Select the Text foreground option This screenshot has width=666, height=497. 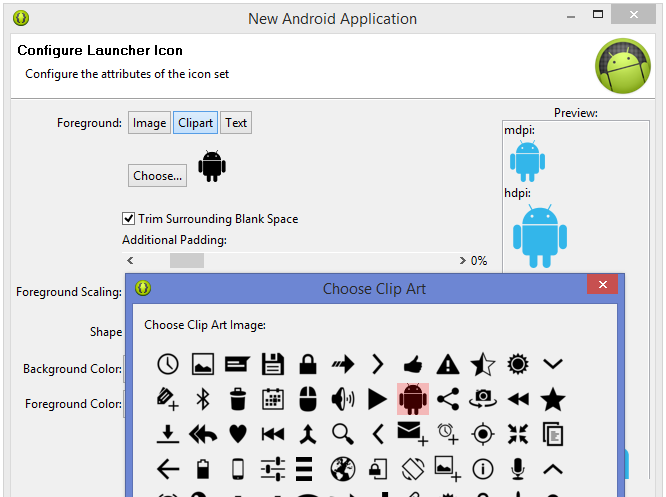[x=236, y=123]
